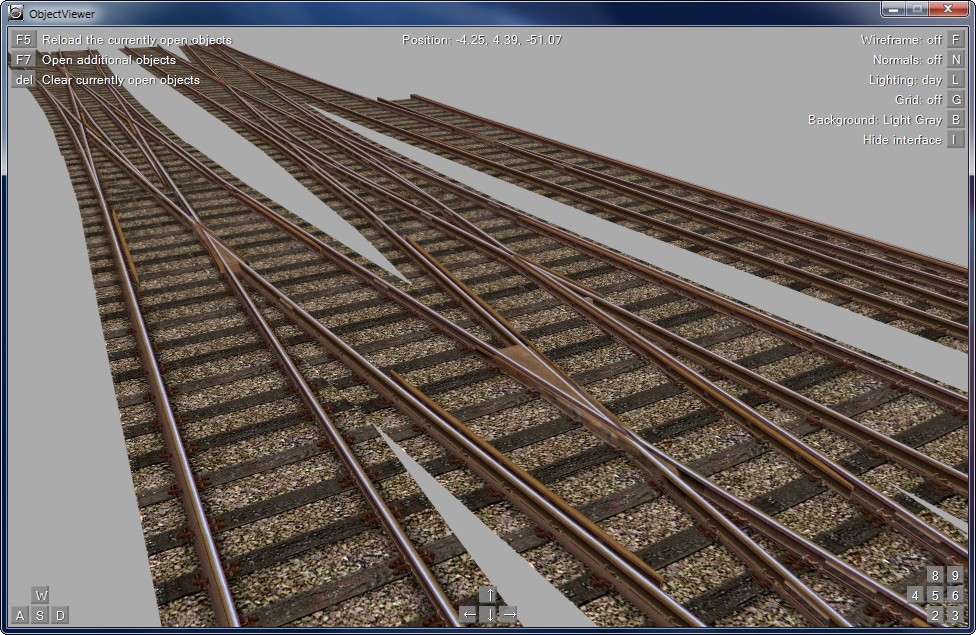Click the W move-forward key icon
Viewport: 976px width, 635px height.
pyautogui.click(x=41, y=595)
